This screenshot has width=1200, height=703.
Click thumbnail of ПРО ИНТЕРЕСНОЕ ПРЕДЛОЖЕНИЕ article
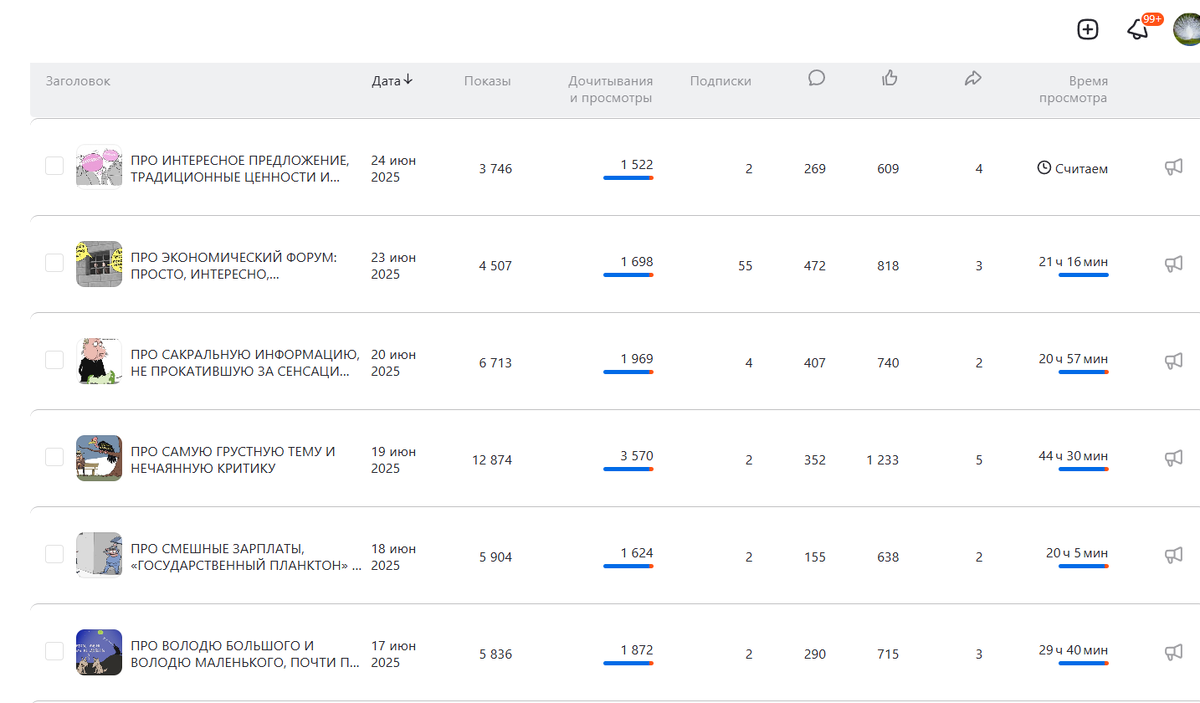(99, 166)
